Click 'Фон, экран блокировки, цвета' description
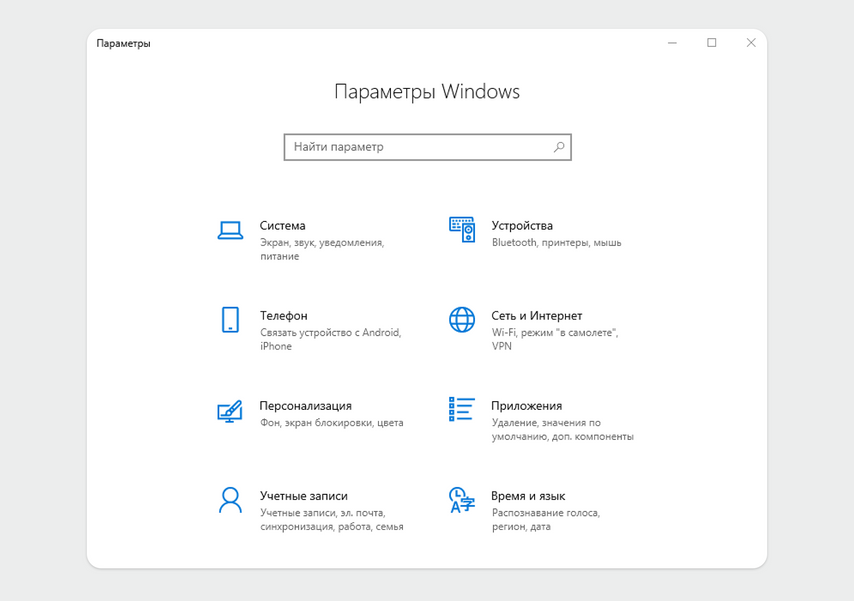 (332, 423)
